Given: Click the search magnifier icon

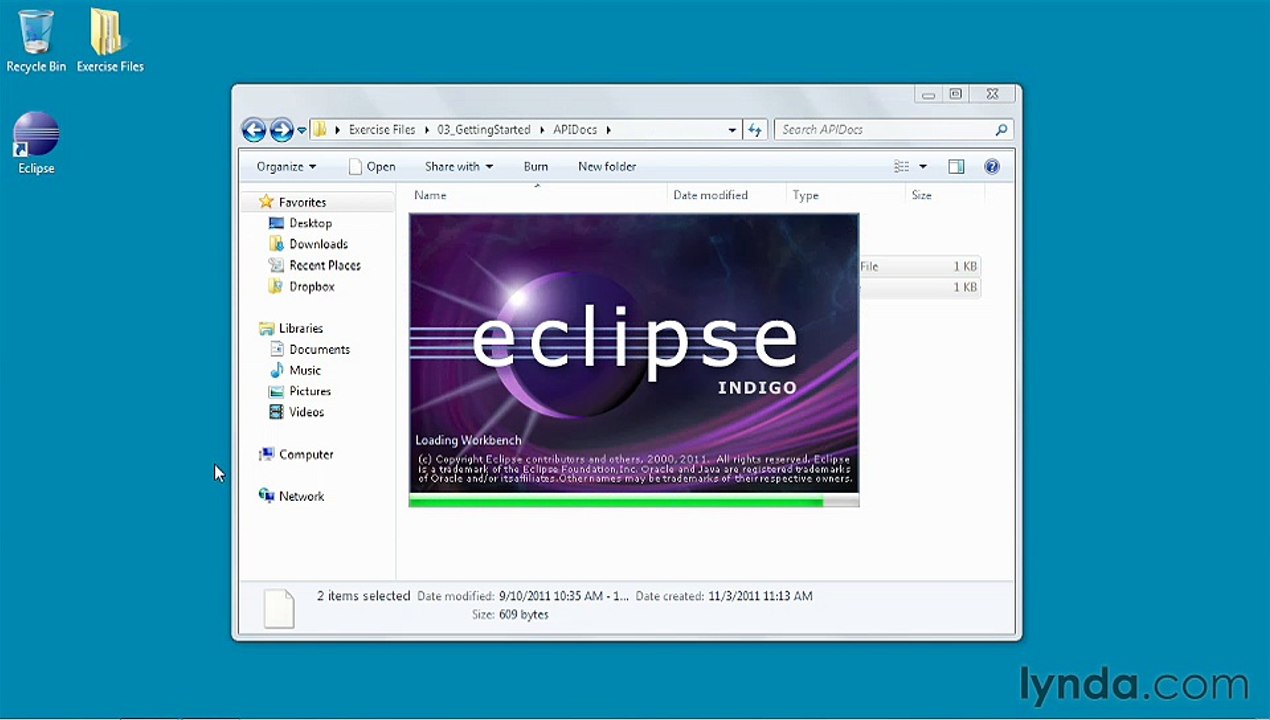Looking at the screenshot, I should [x=1001, y=130].
